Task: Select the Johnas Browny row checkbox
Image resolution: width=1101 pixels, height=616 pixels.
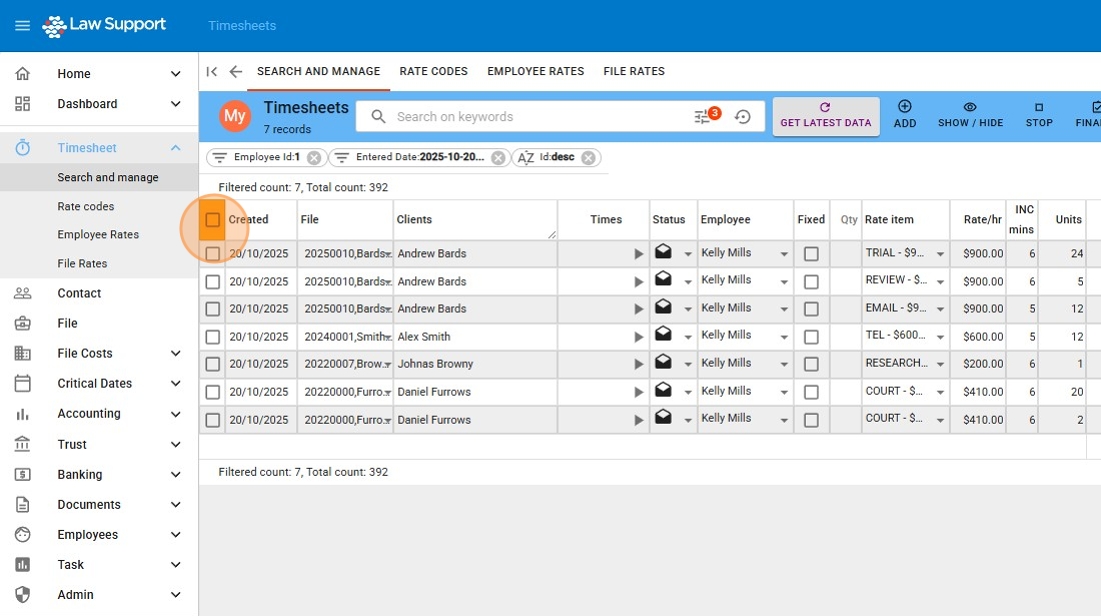Action: point(213,365)
